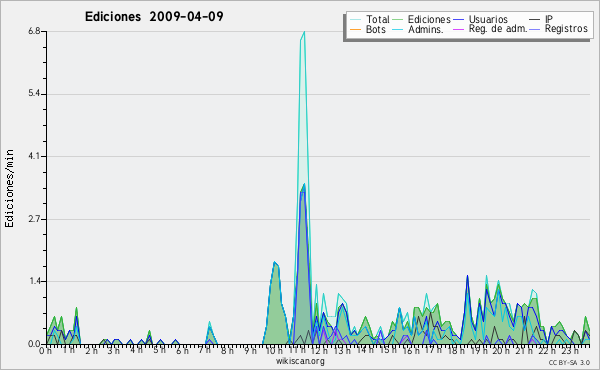Click the 5.4 y-axis value

34,94
